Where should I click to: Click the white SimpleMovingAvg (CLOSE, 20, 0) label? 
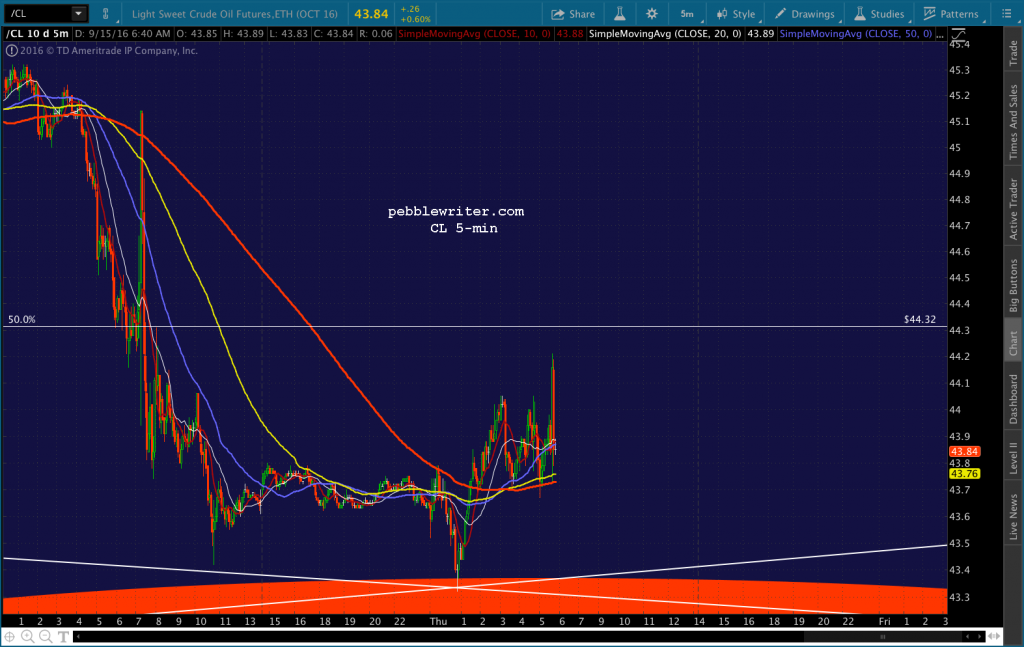point(665,34)
